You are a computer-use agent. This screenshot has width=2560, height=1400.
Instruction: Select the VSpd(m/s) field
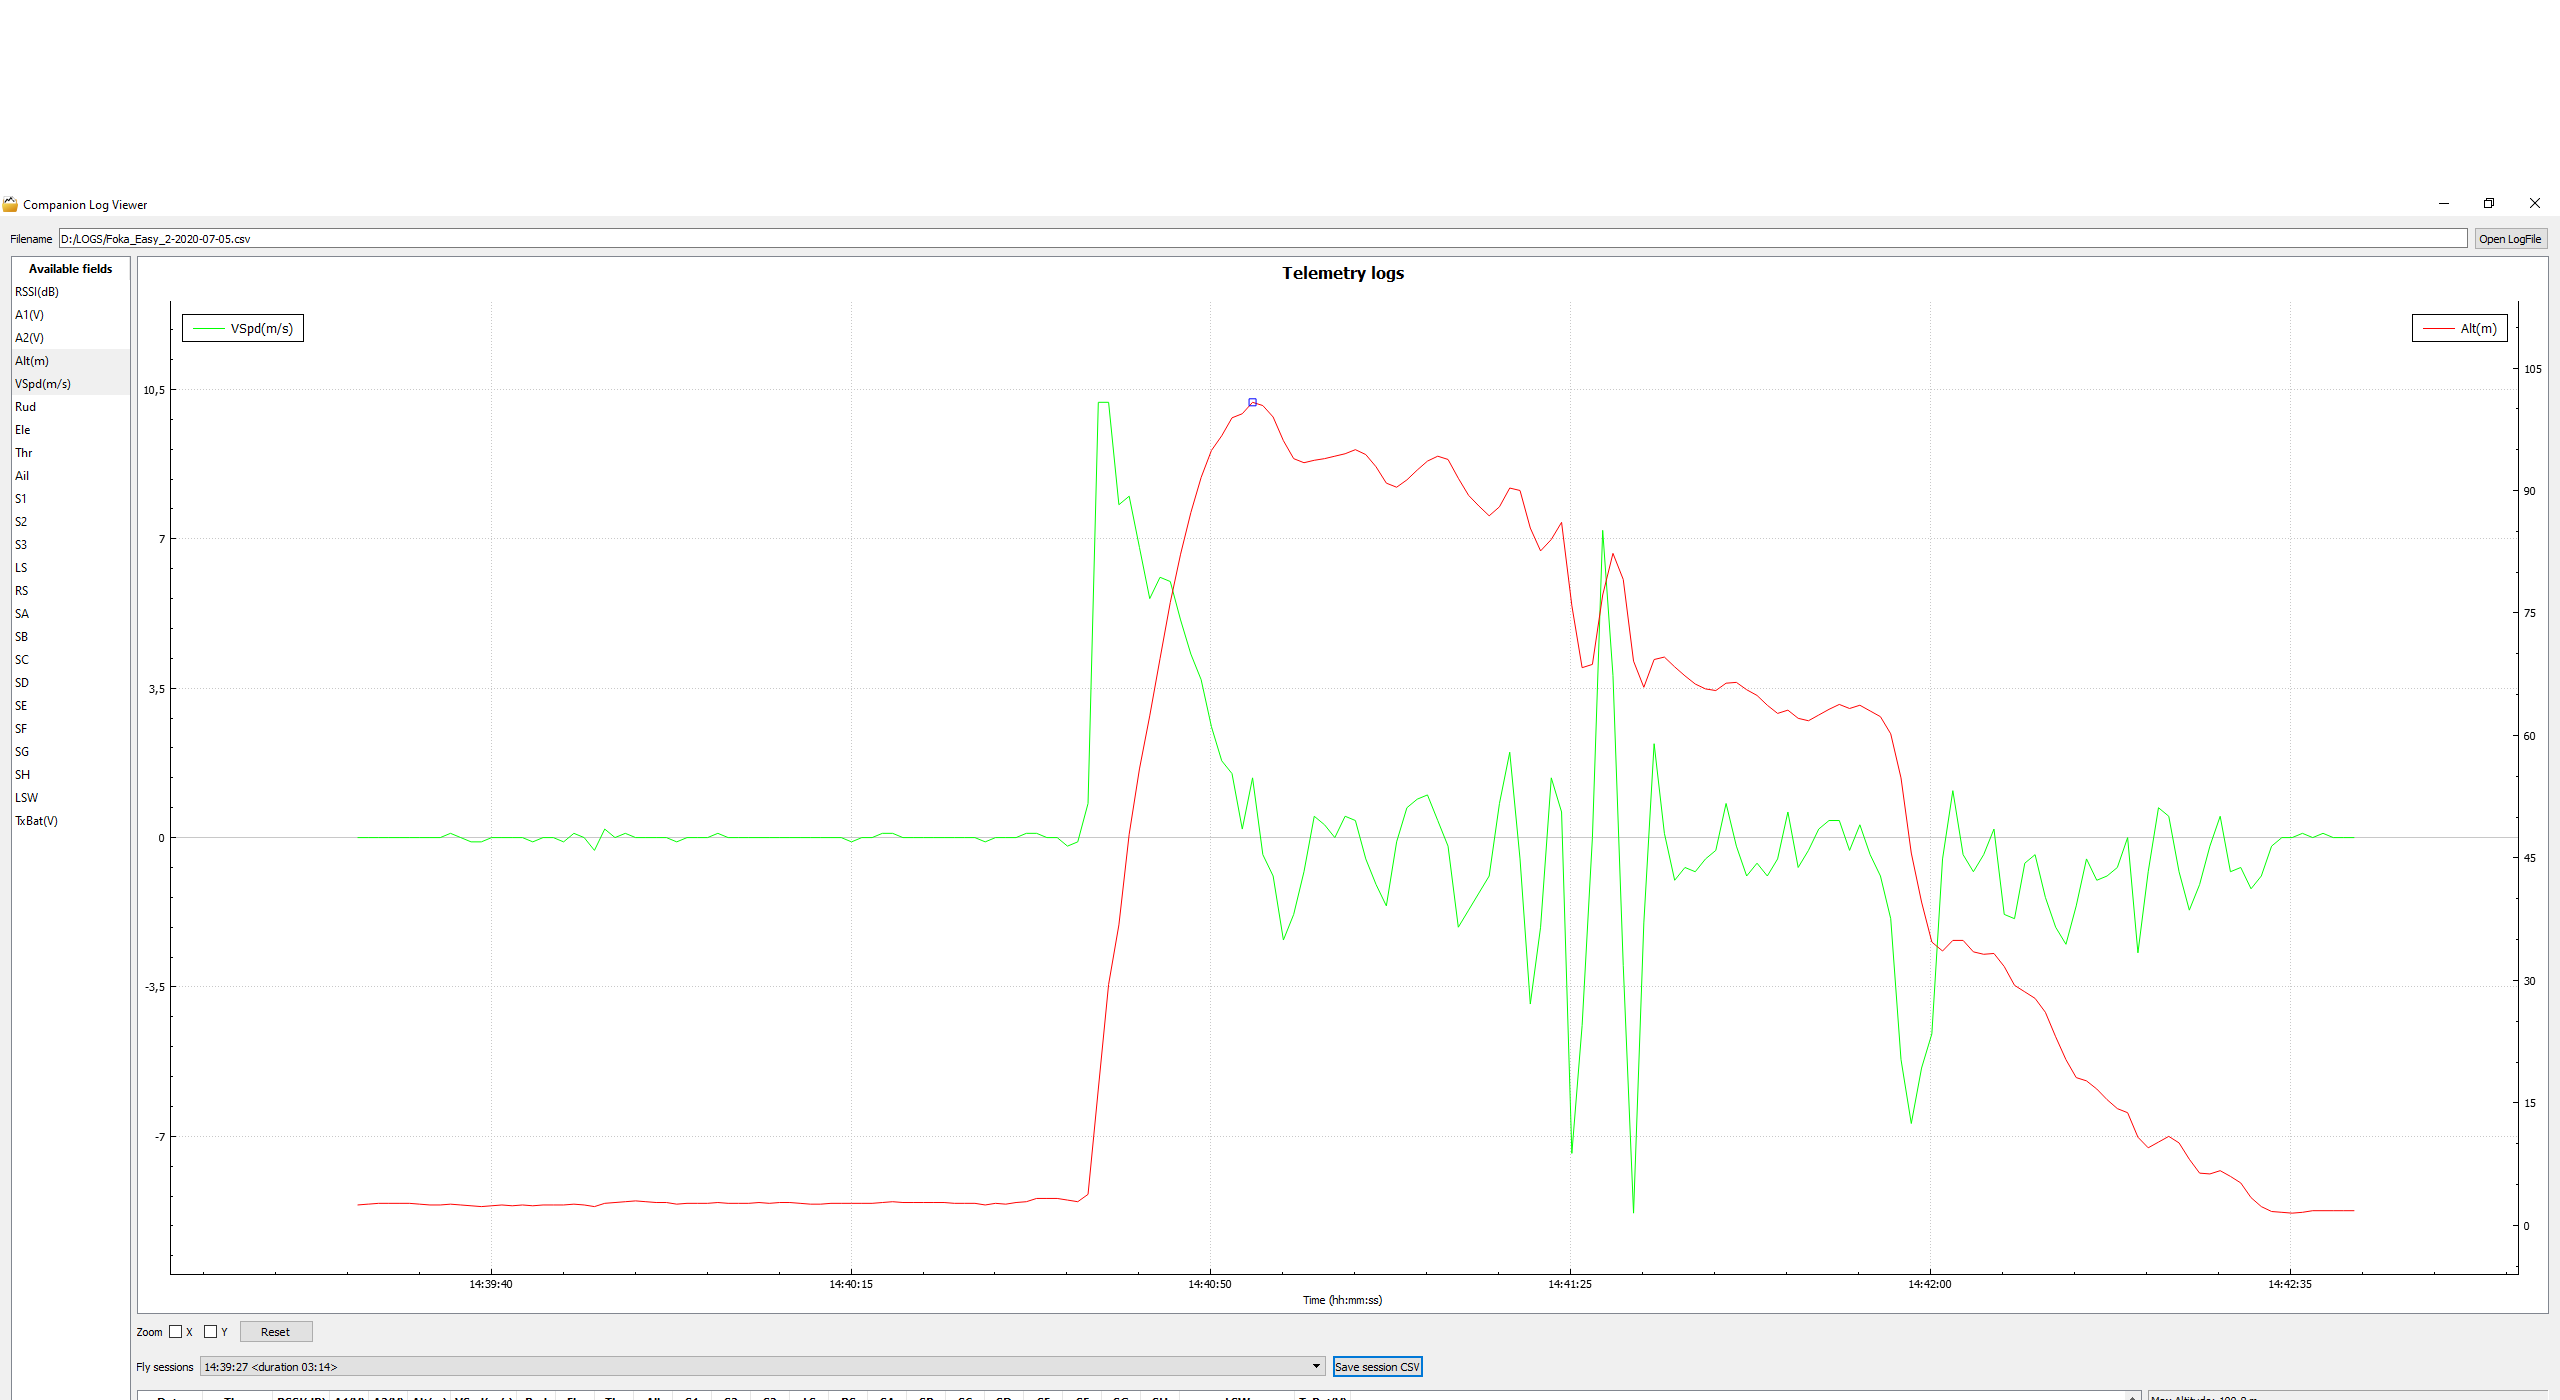43,384
